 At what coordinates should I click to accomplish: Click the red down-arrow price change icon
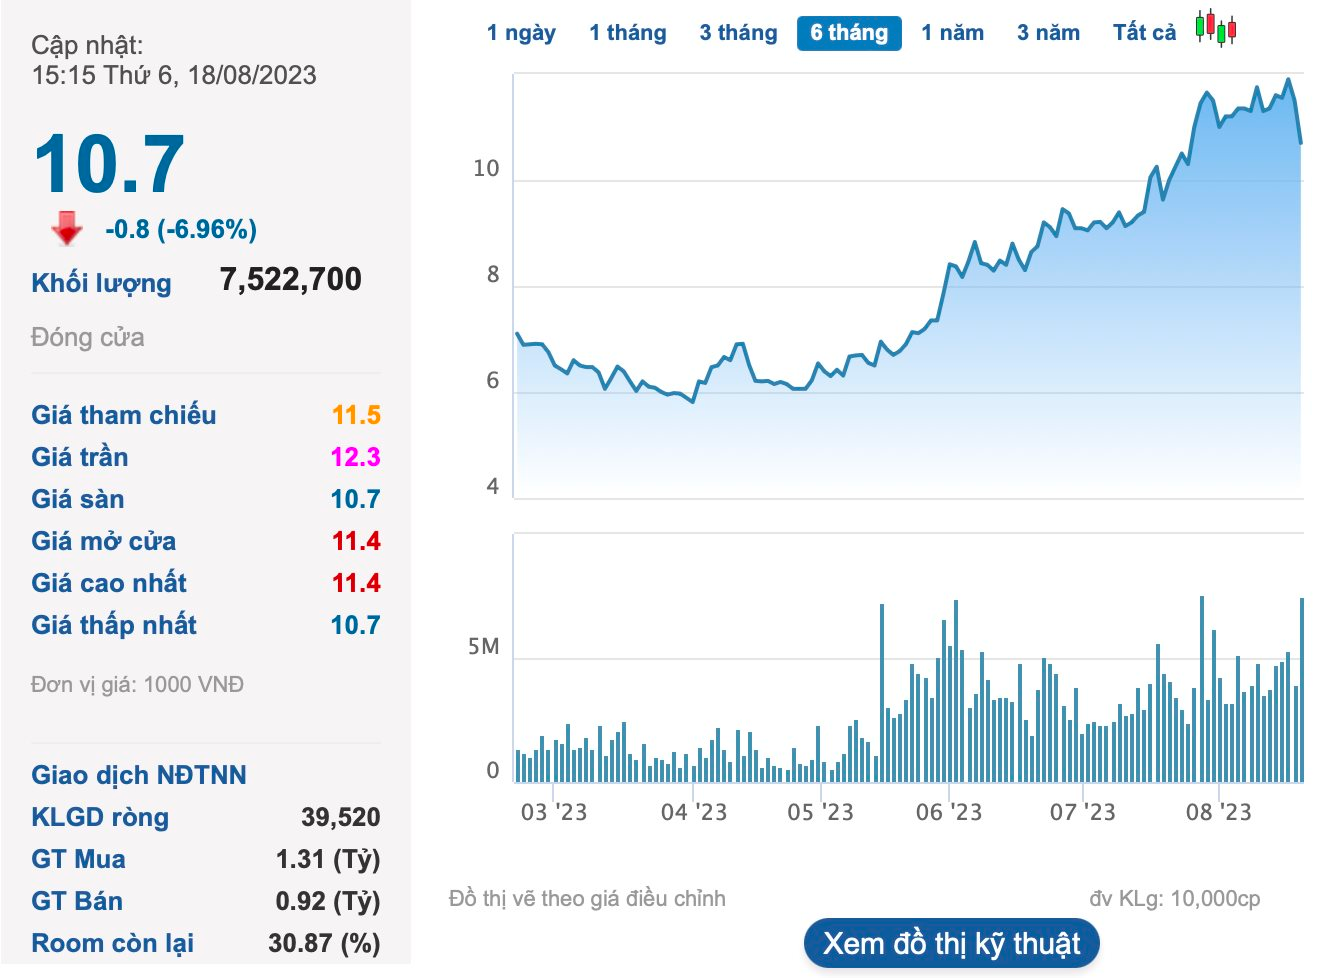point(67,228)
